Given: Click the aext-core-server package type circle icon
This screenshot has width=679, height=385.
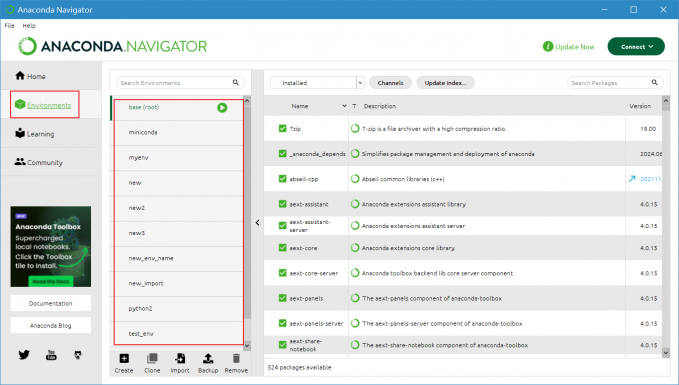Looking at the screenshot, I should pos(355,273).
